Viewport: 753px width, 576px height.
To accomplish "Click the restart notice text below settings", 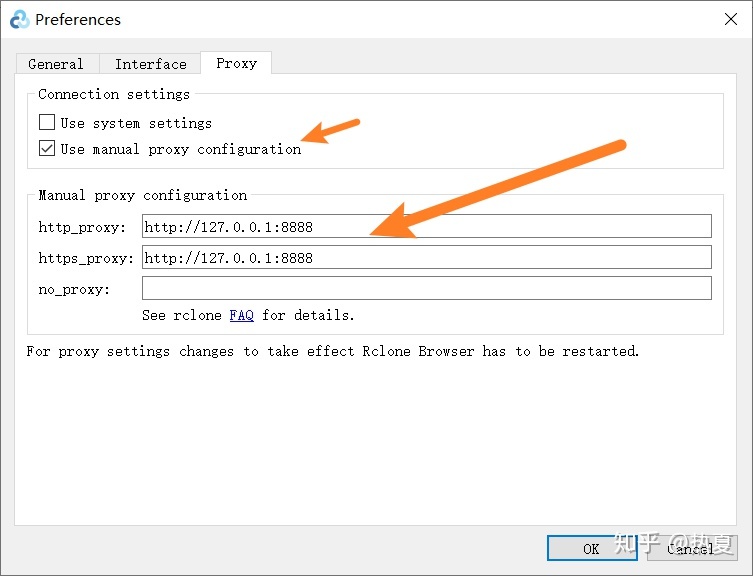I will coord(332,351).
